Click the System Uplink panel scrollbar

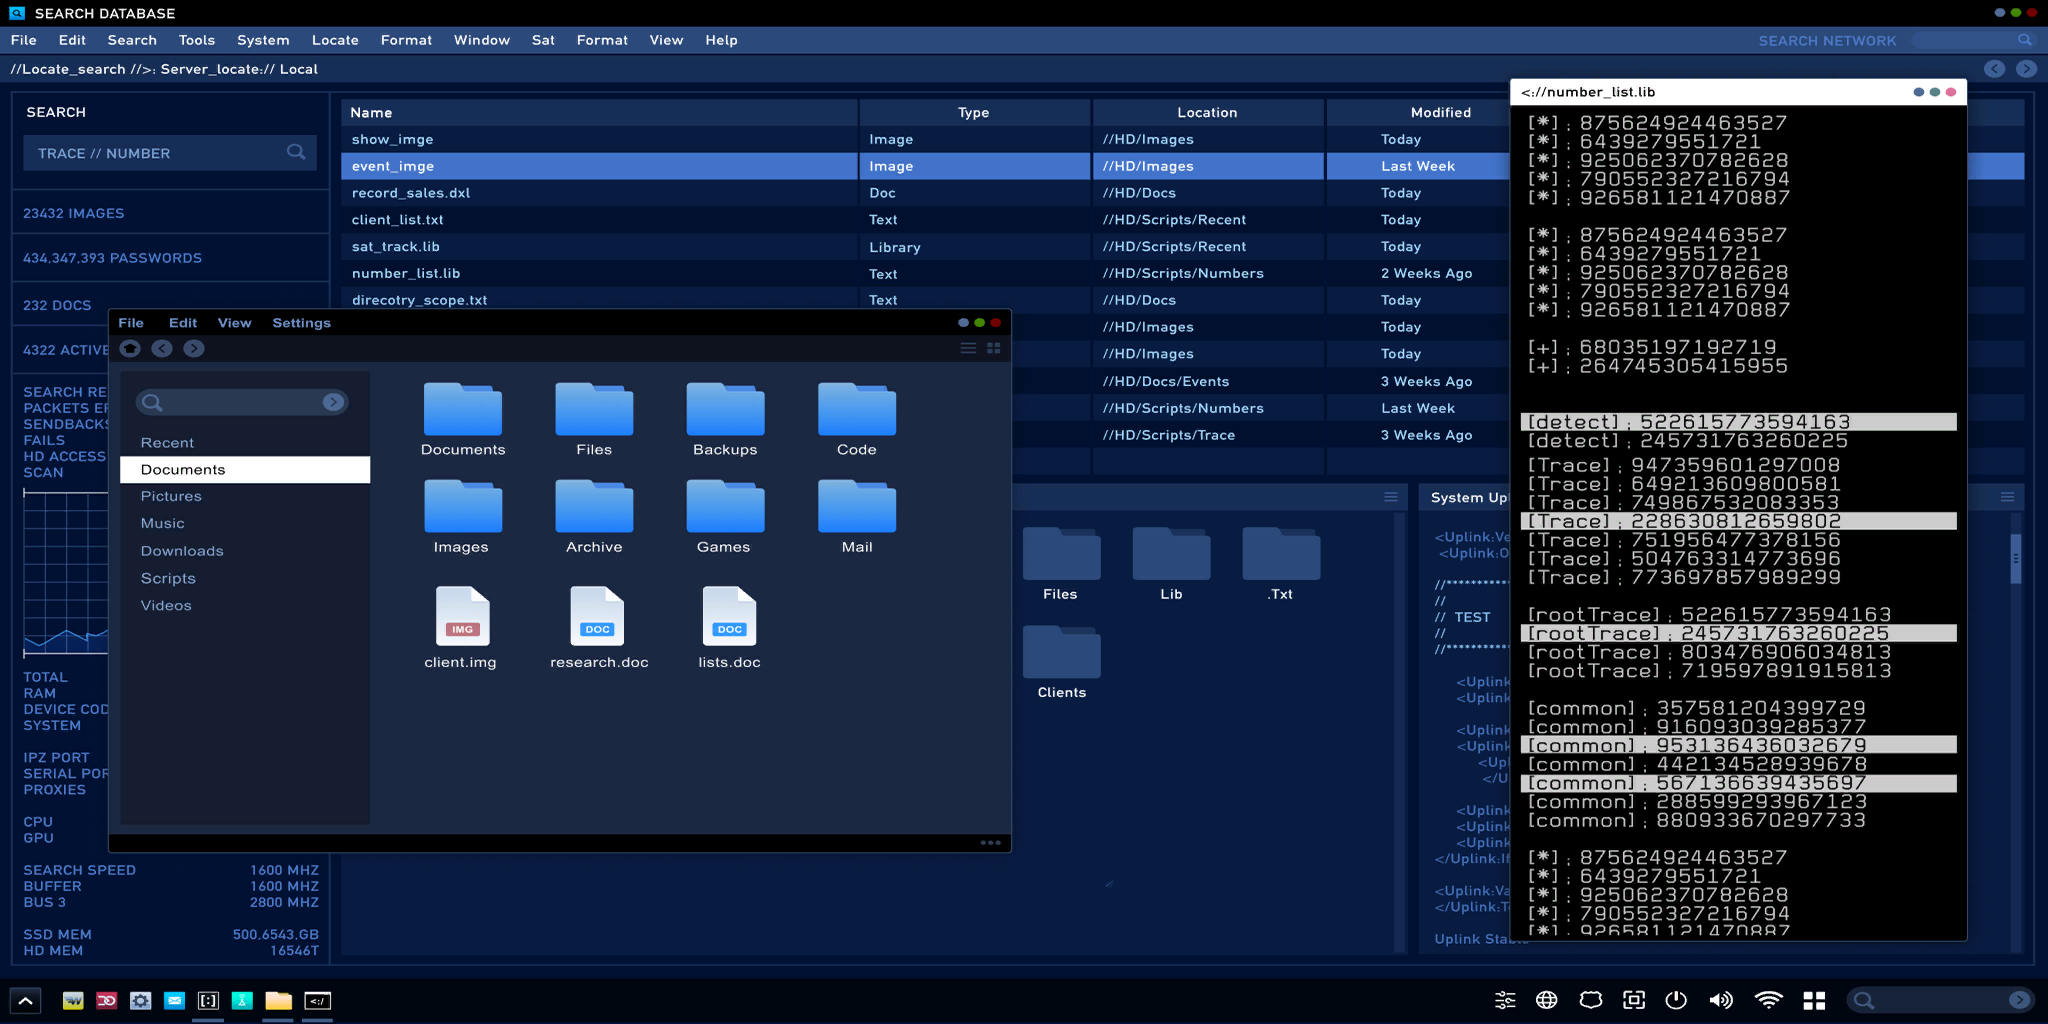pyautogui.click(x=2016, y=557)
